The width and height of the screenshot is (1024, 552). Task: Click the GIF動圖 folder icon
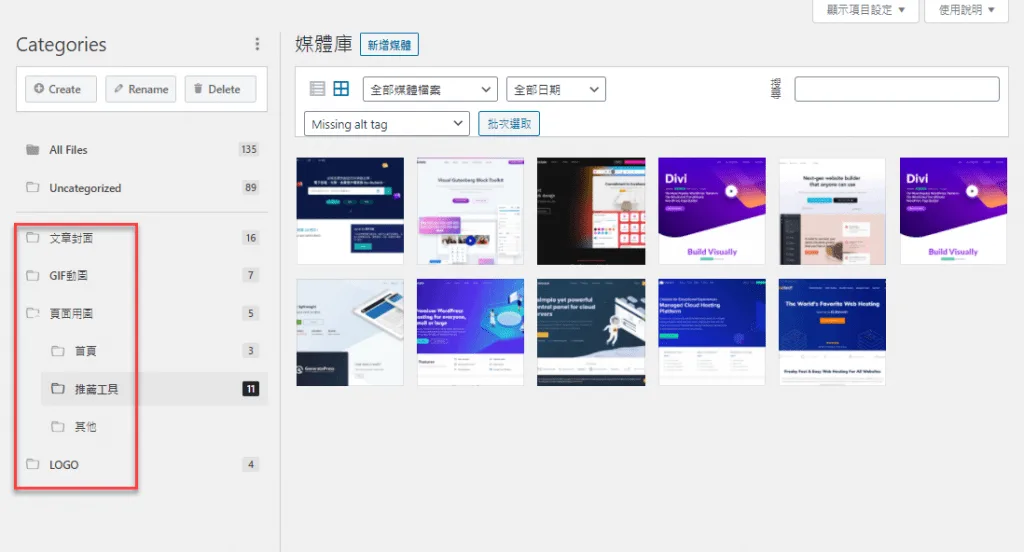[x=33, y=275]
